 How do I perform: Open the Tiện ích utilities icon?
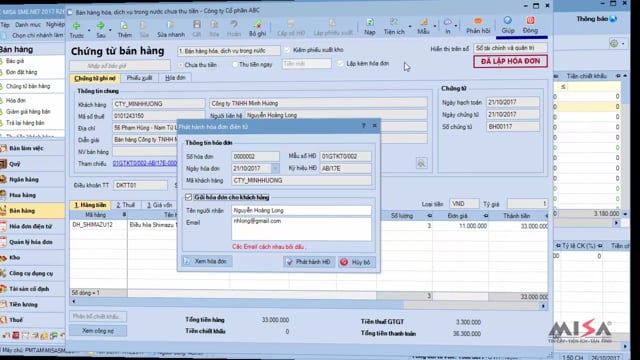point(394,23)
